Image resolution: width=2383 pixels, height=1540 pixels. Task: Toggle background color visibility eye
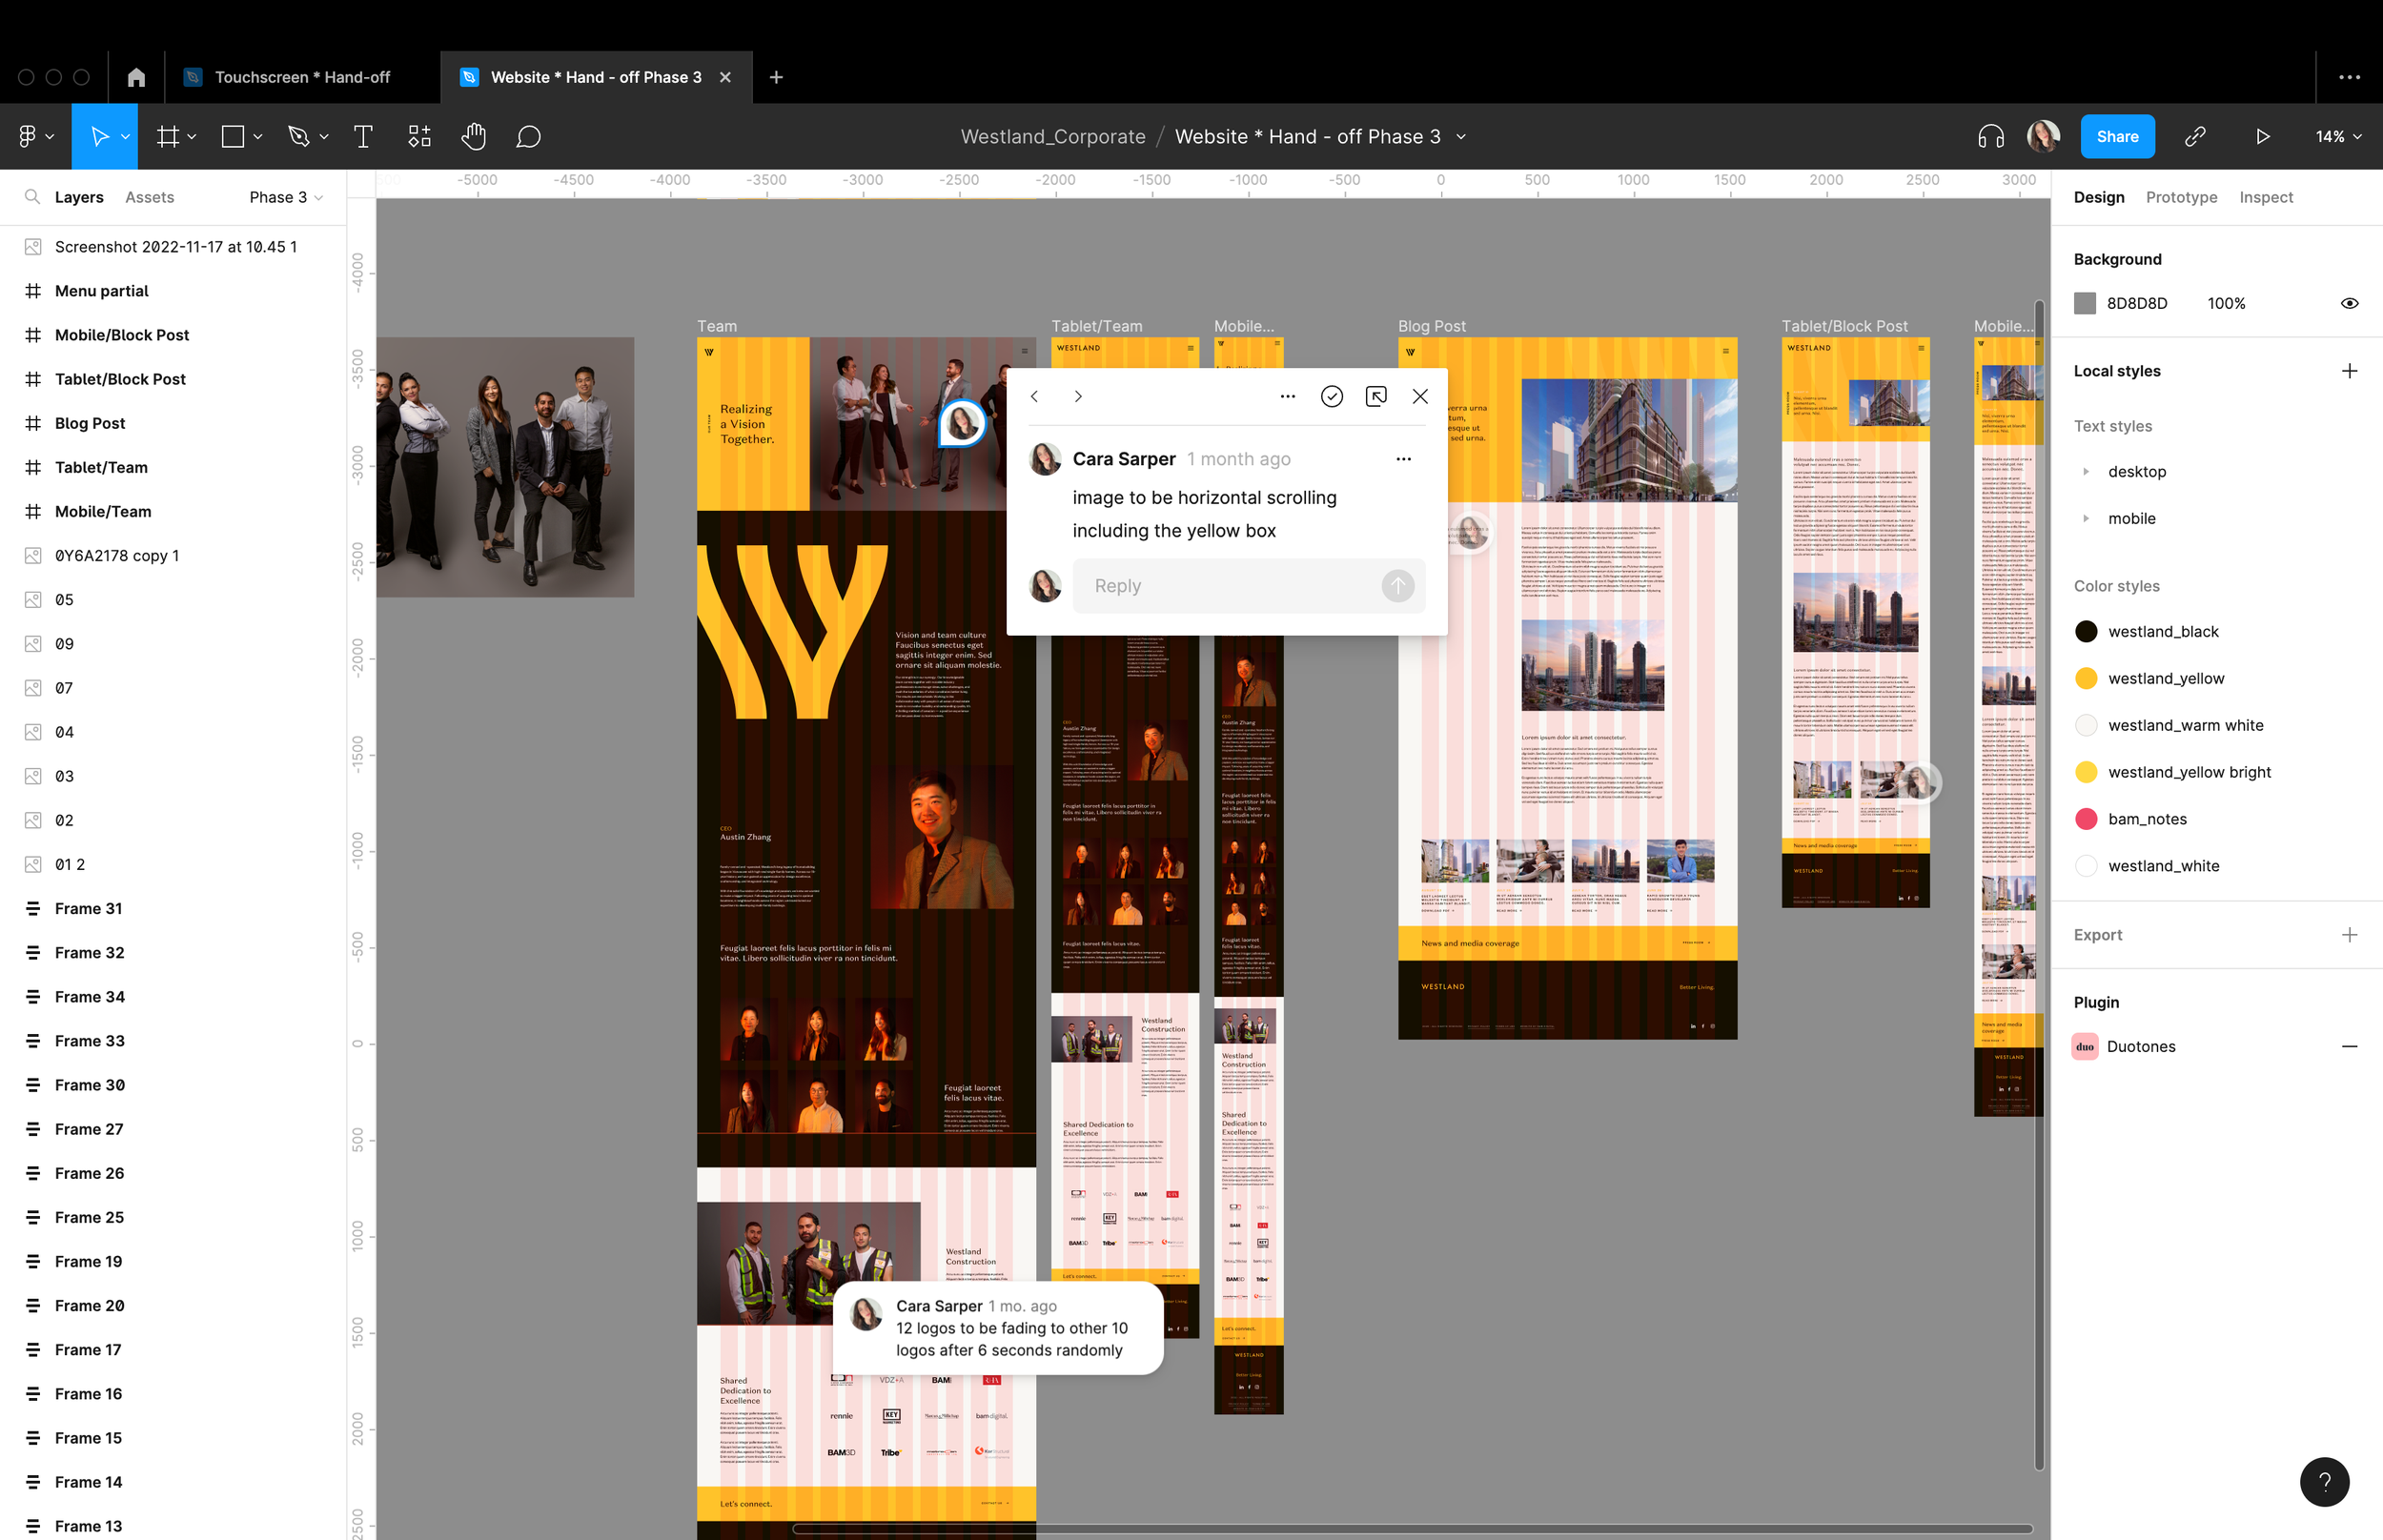2349,303
